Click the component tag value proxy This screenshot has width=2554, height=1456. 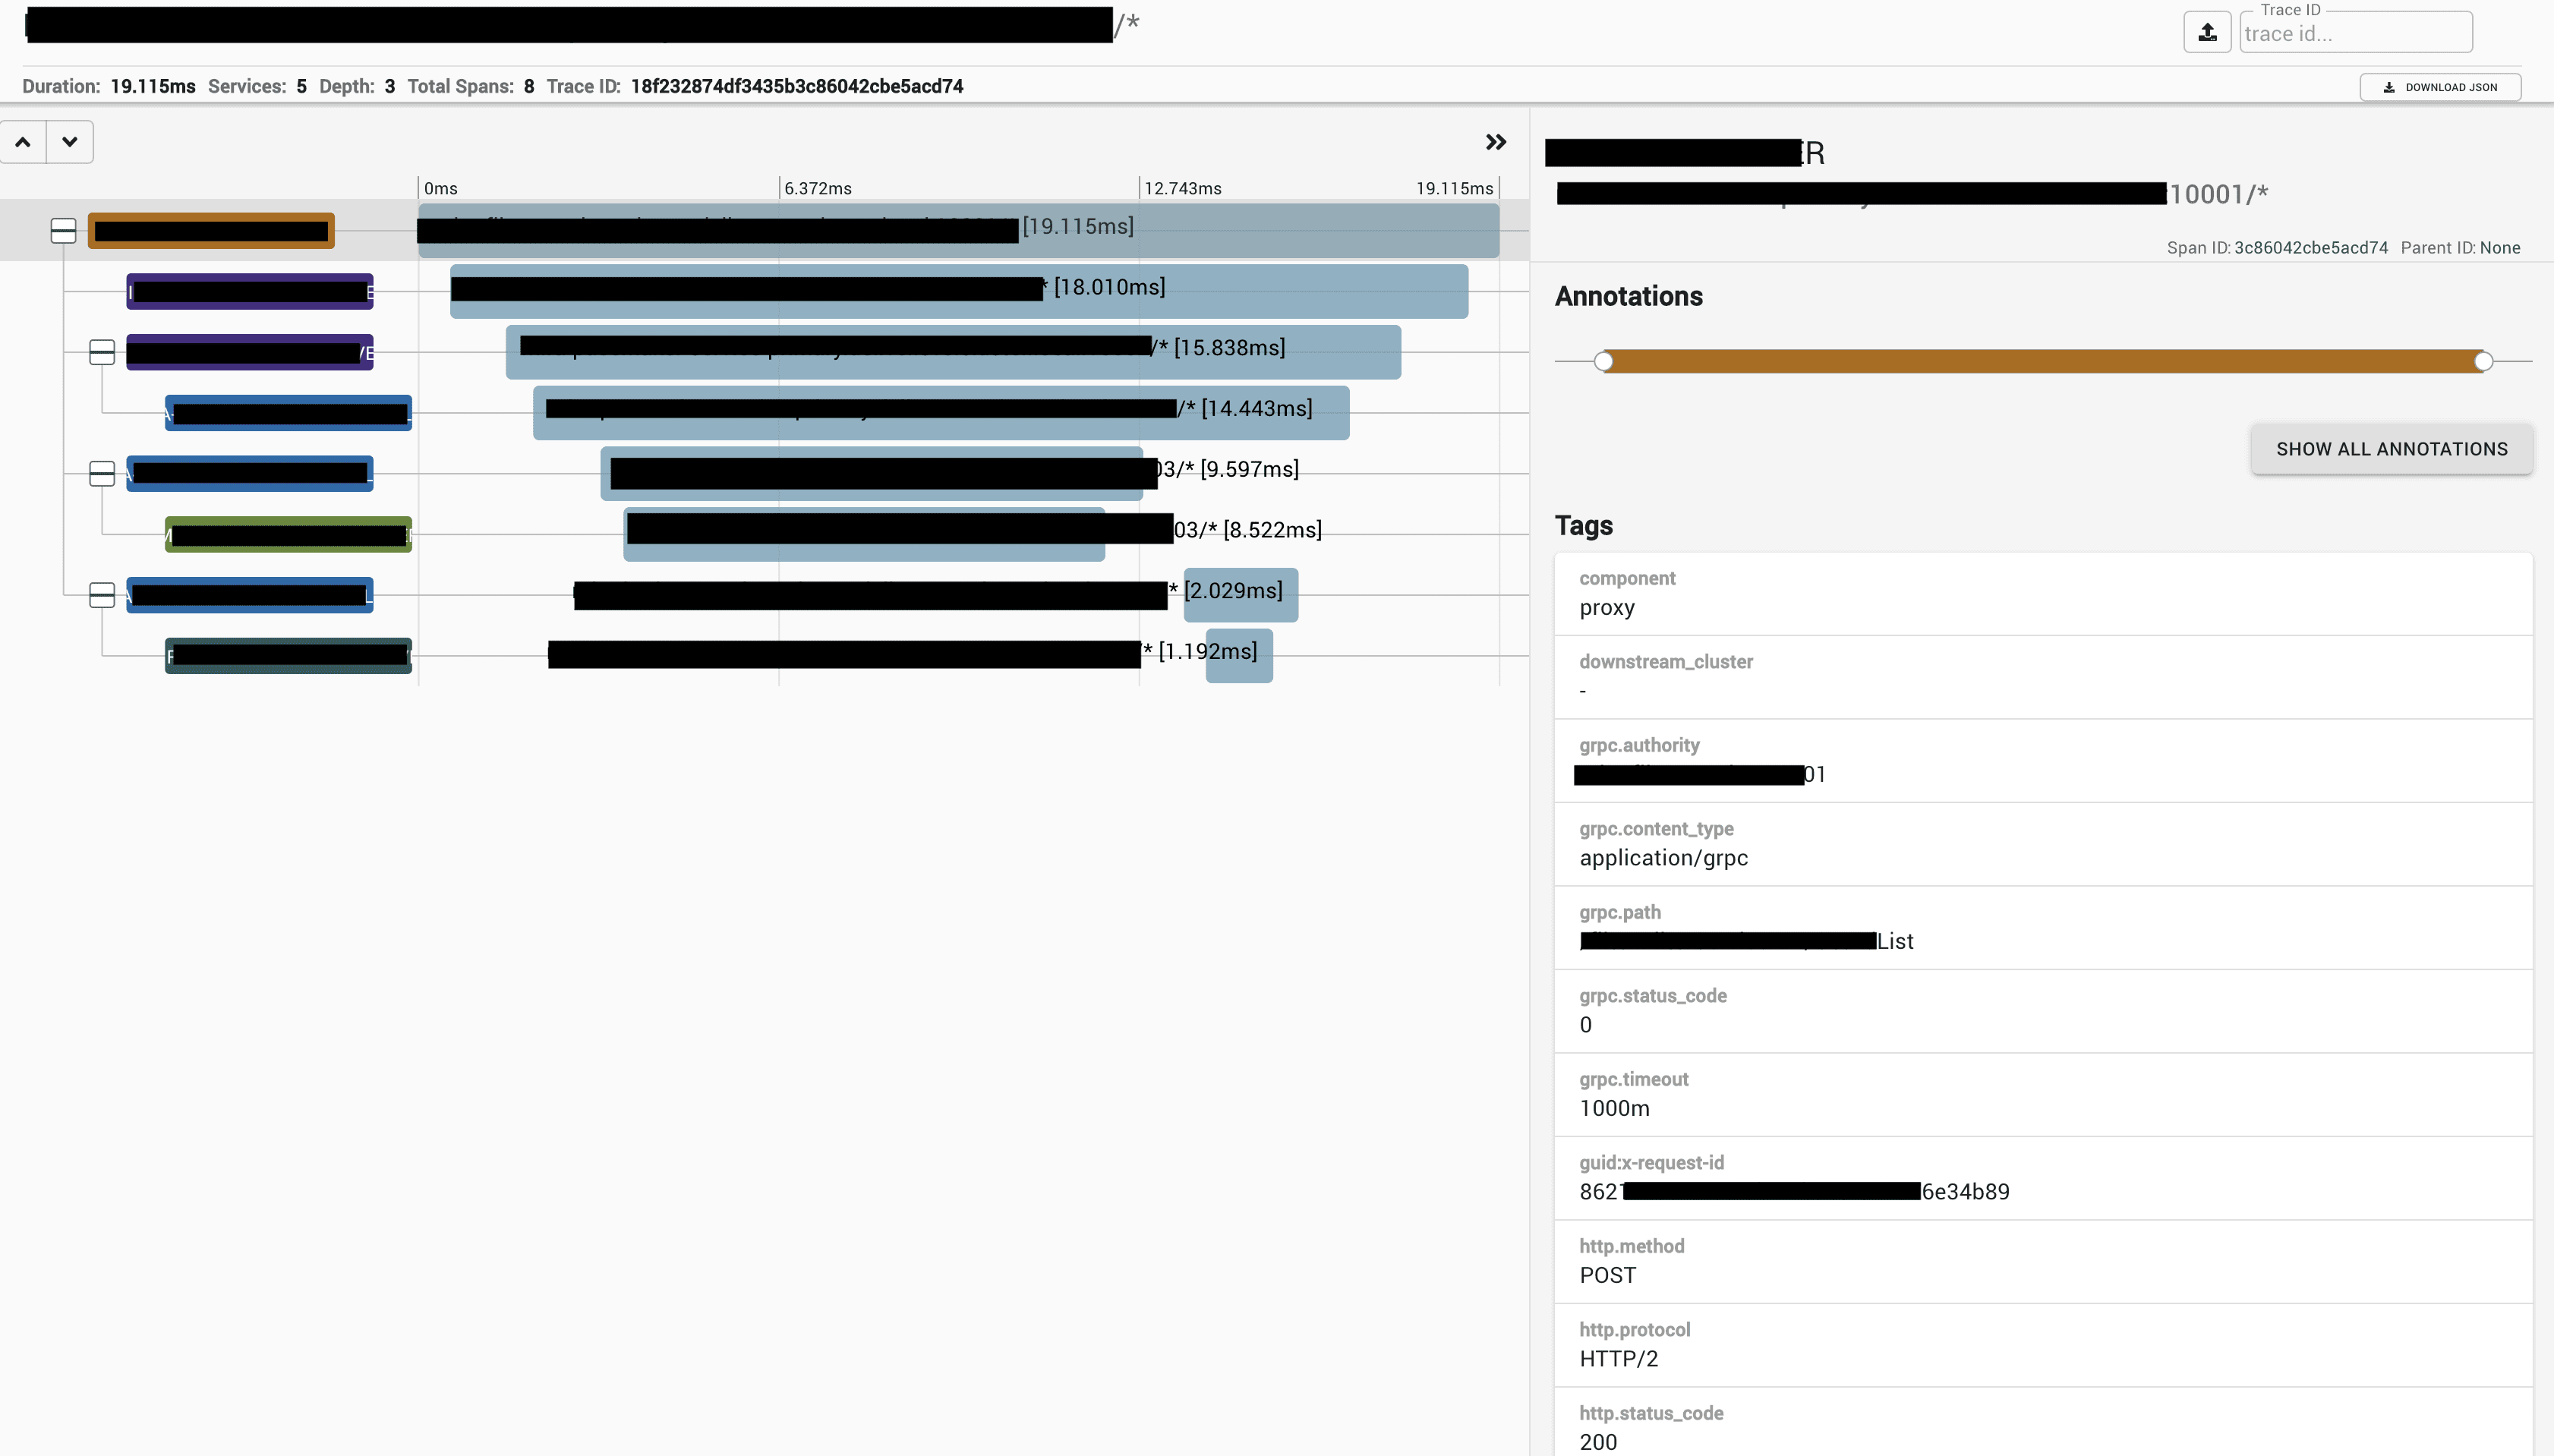point(1607,608)
